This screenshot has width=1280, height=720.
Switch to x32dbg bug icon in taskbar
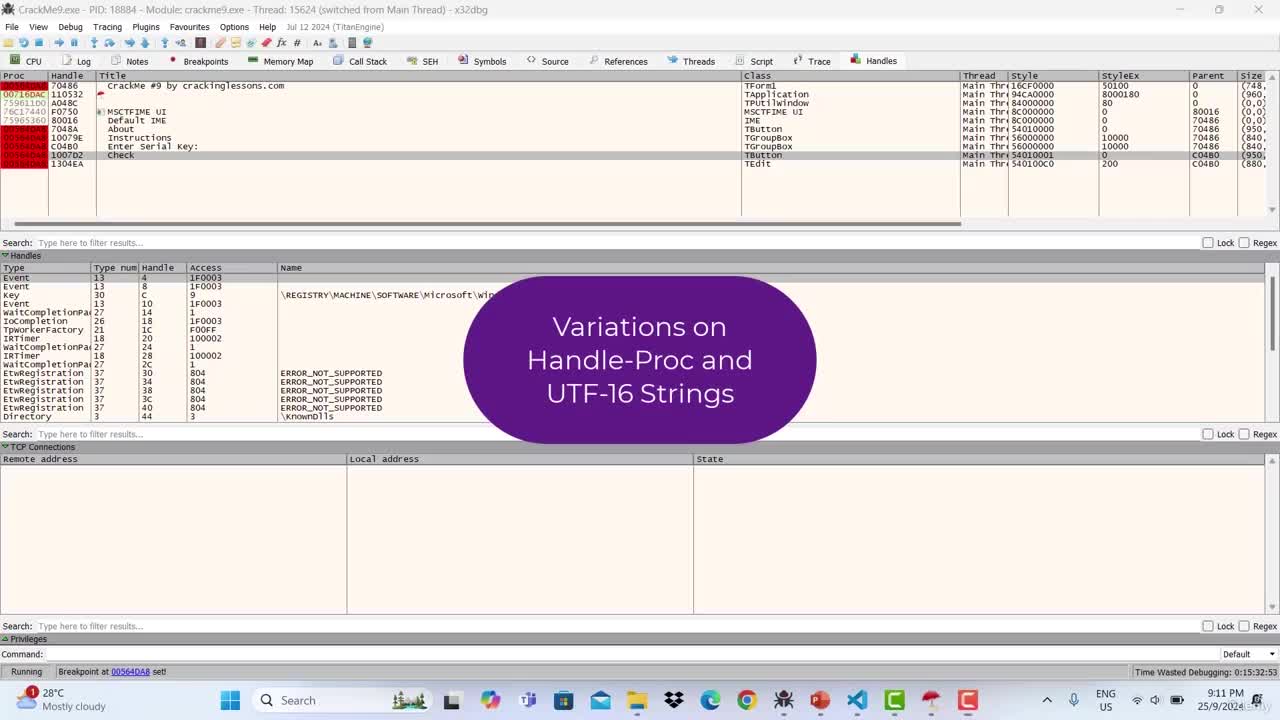click(x=783, y=700)
